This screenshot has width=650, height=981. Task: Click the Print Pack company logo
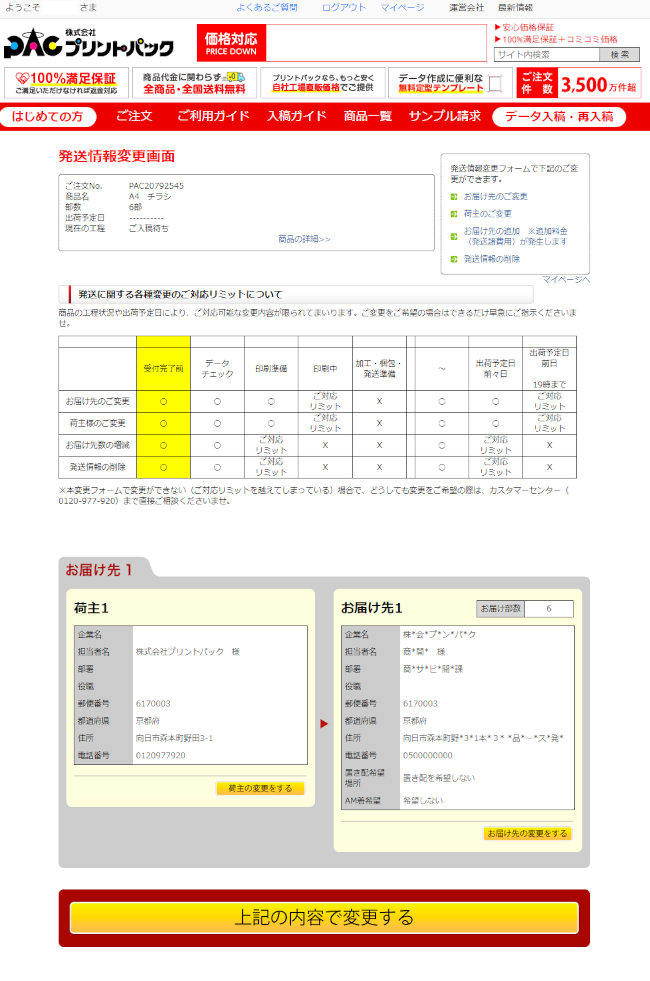(x=88, y=44)
